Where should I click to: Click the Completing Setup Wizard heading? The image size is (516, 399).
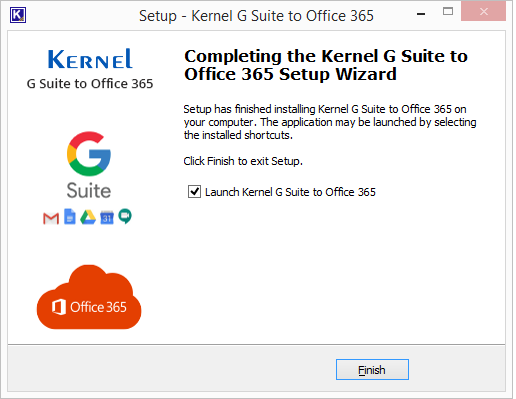click(326, 65)
